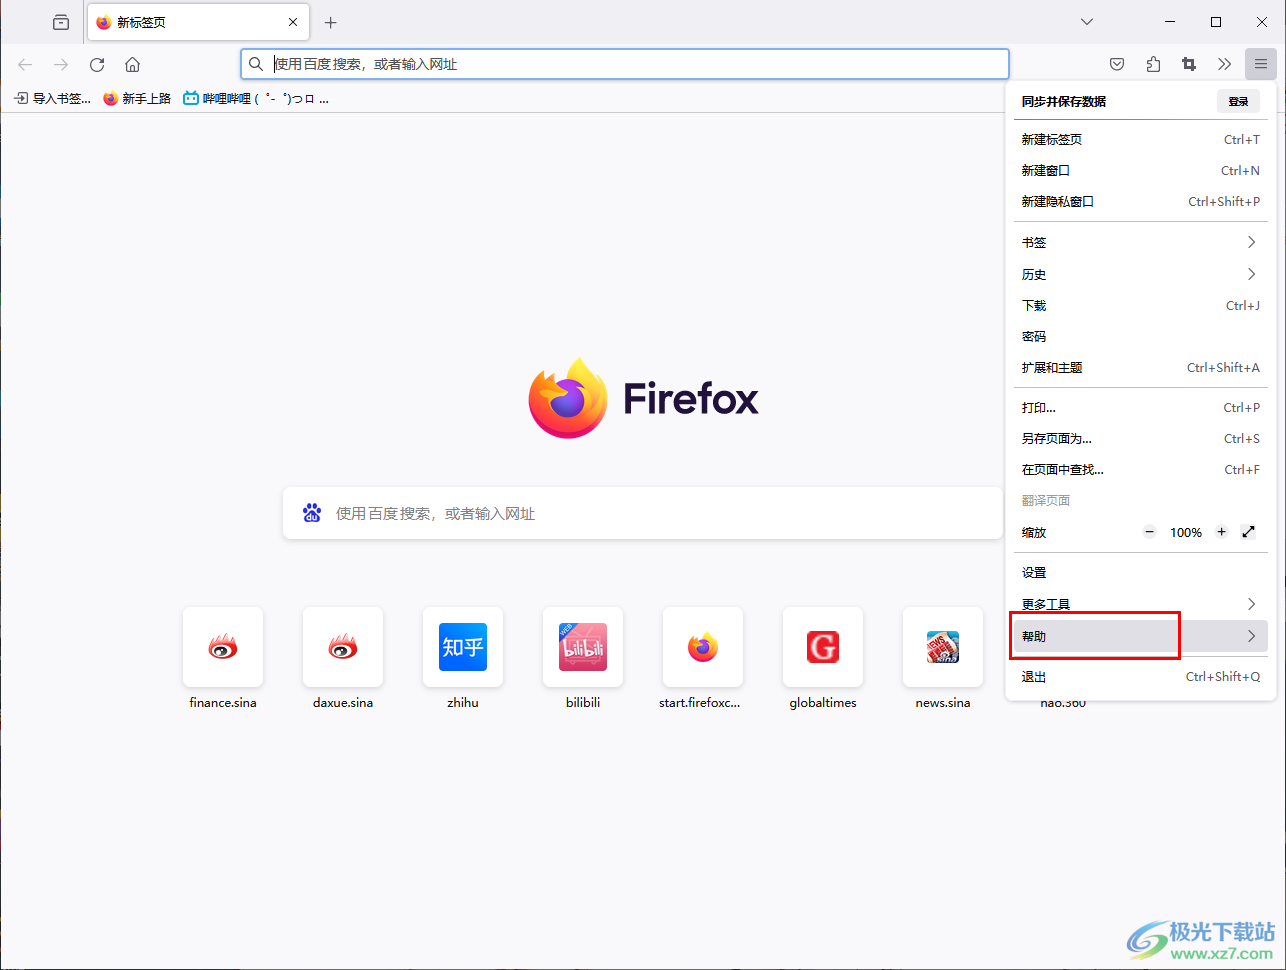Expand the 历史 submenu
The width and height of the screenshot is (1286, 970).
[x=1140, y=274]
